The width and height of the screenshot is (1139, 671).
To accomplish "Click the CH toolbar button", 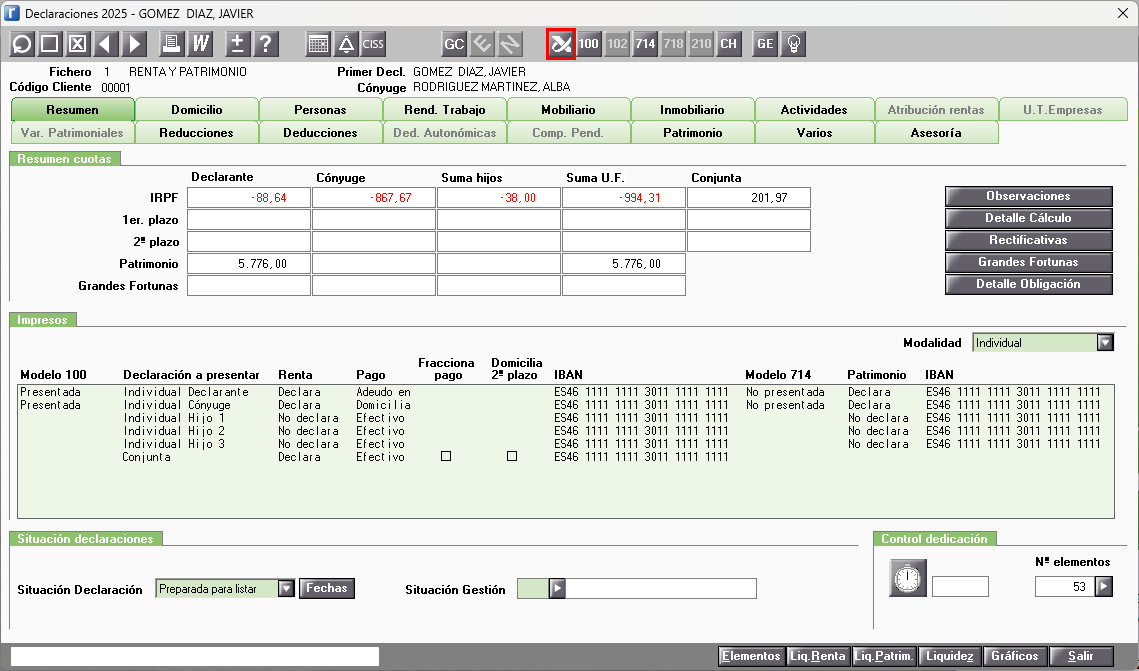I will [x=728, y=44].
